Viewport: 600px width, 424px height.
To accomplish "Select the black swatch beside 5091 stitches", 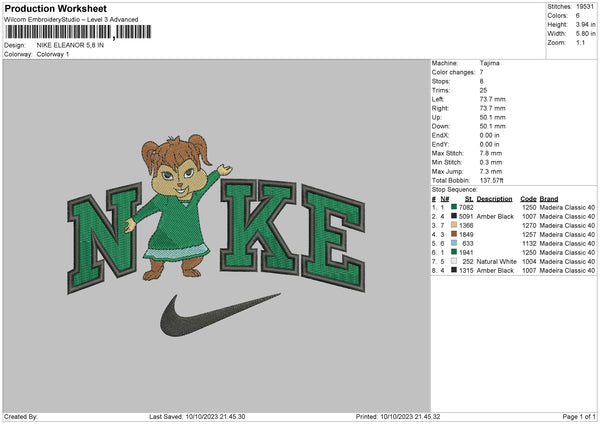I will (x=454, y=216).
